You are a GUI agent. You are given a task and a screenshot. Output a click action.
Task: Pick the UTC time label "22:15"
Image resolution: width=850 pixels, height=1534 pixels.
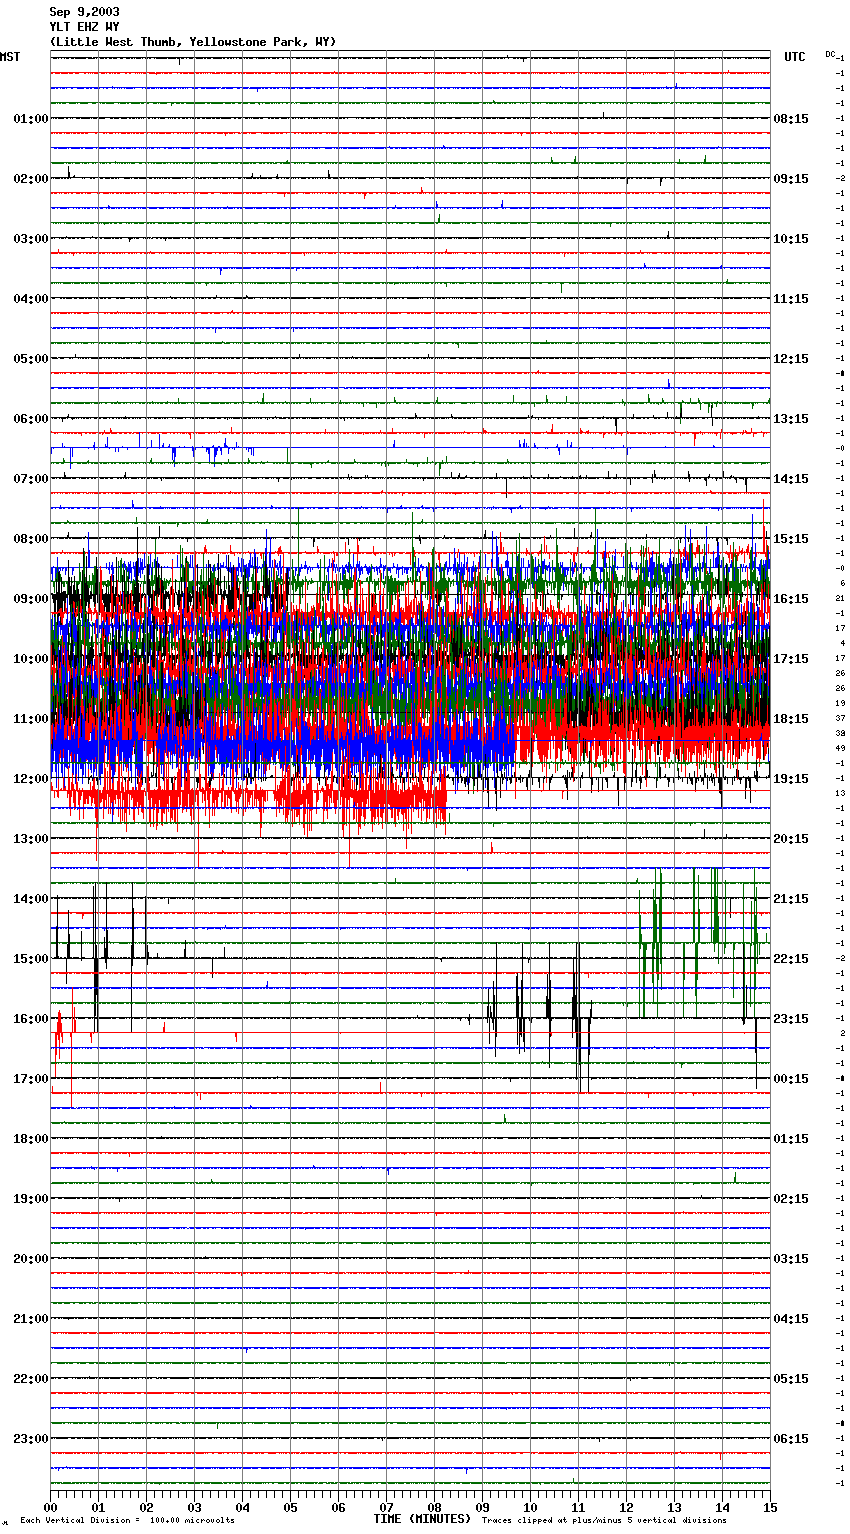tap(791, 959)
